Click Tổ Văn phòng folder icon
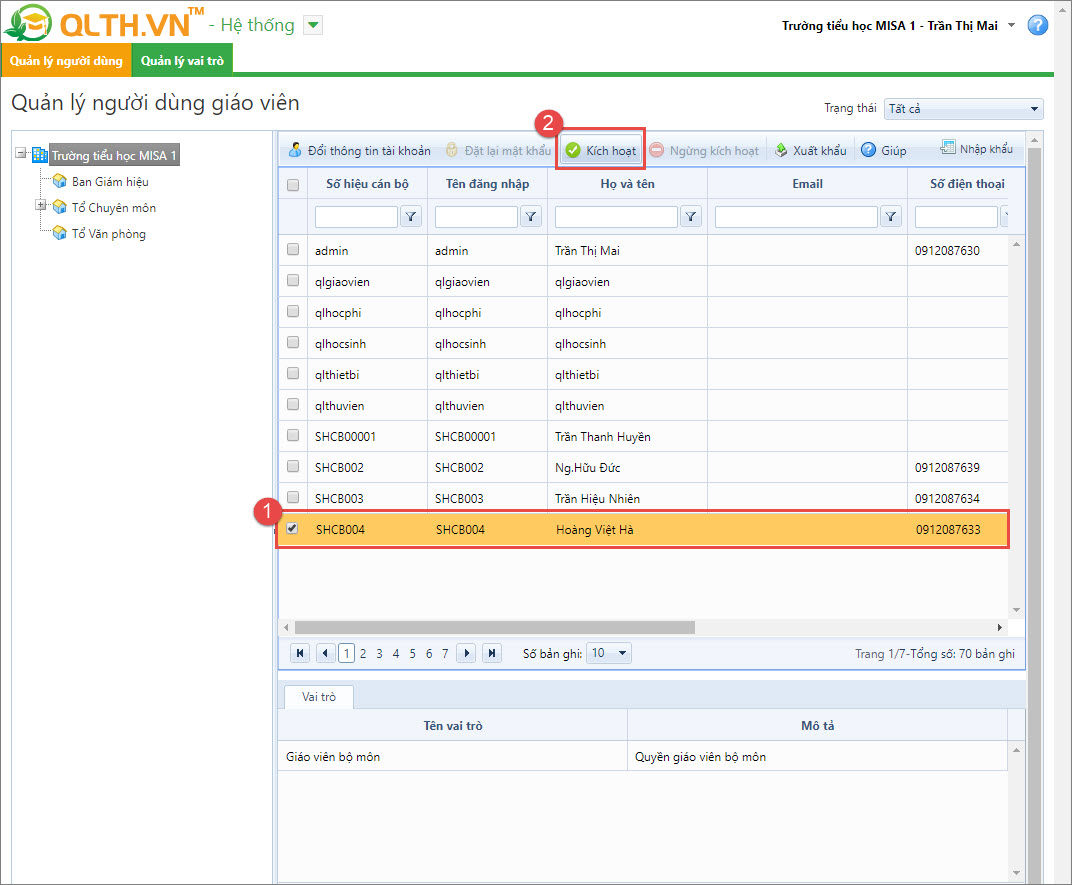This screenshot has height=885, width=1072. 59,233
